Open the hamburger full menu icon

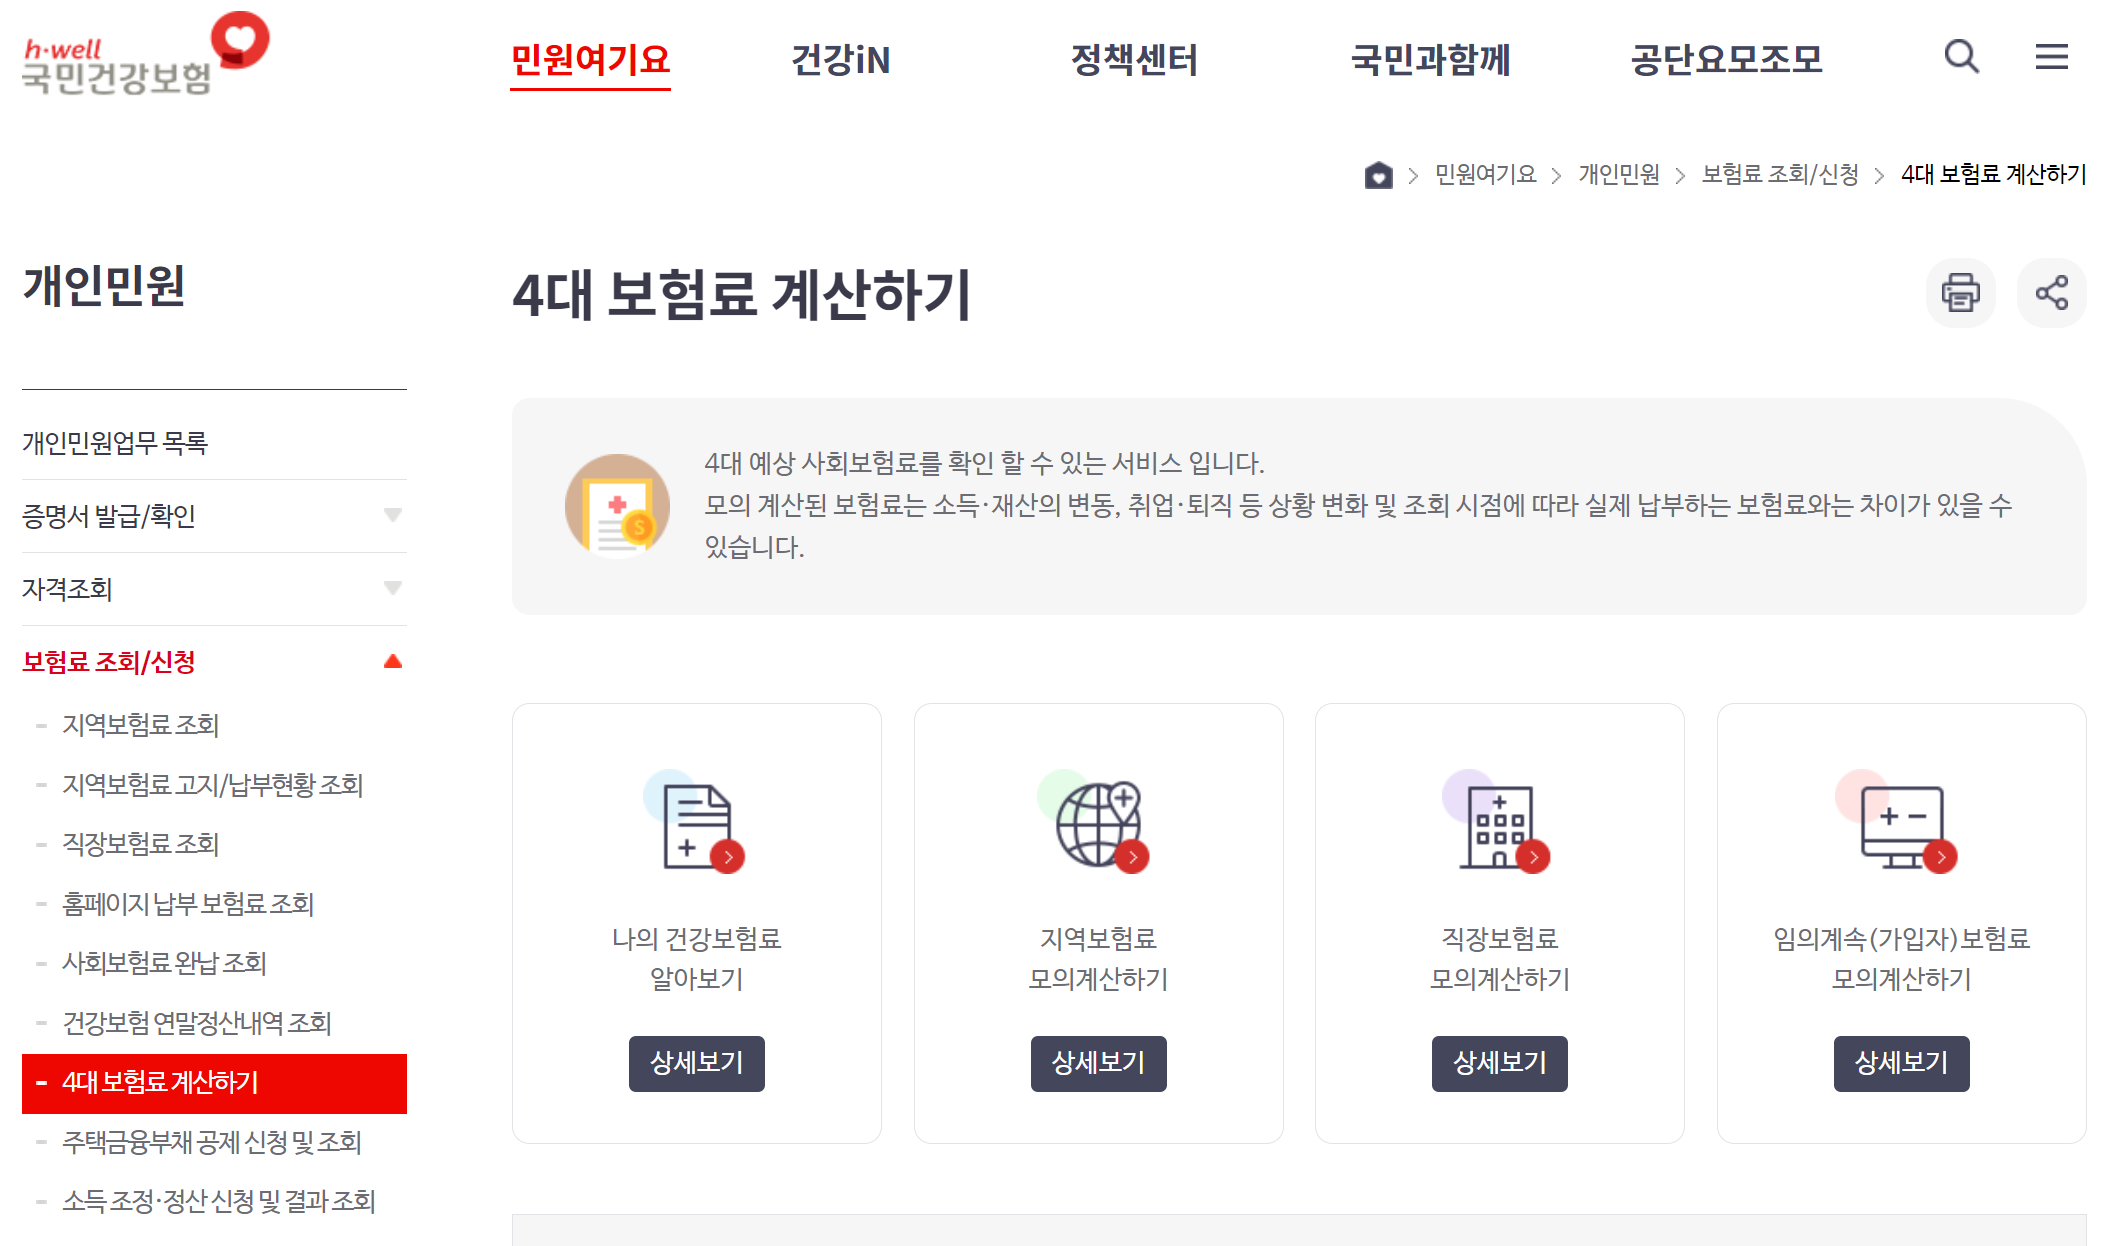tap(2051, 57)
